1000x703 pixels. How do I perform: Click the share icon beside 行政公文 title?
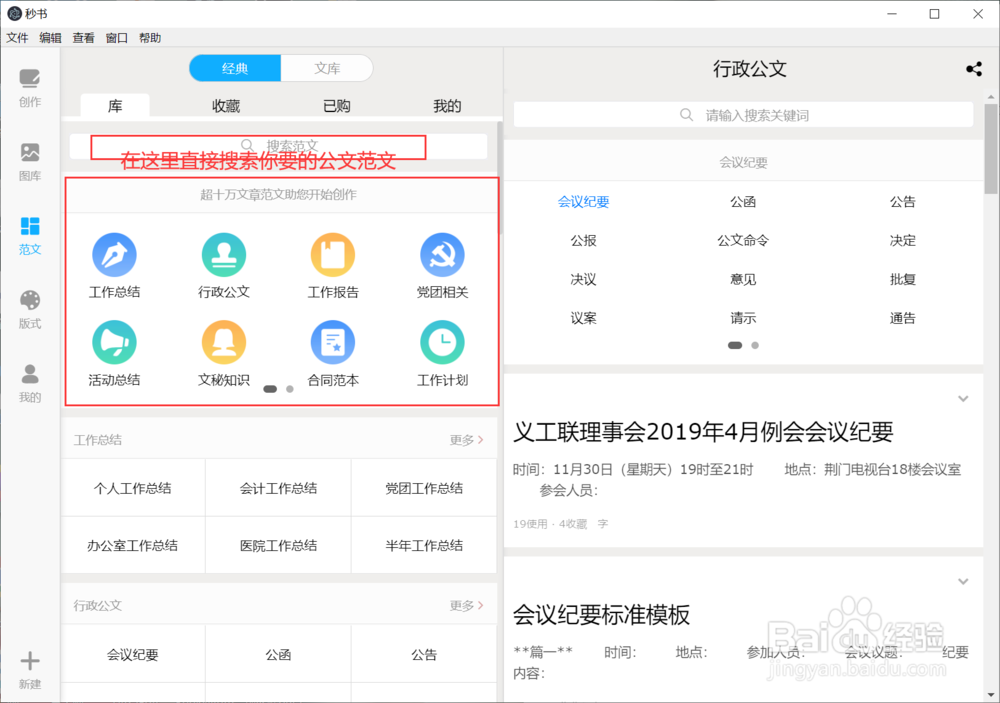[974, 68]
